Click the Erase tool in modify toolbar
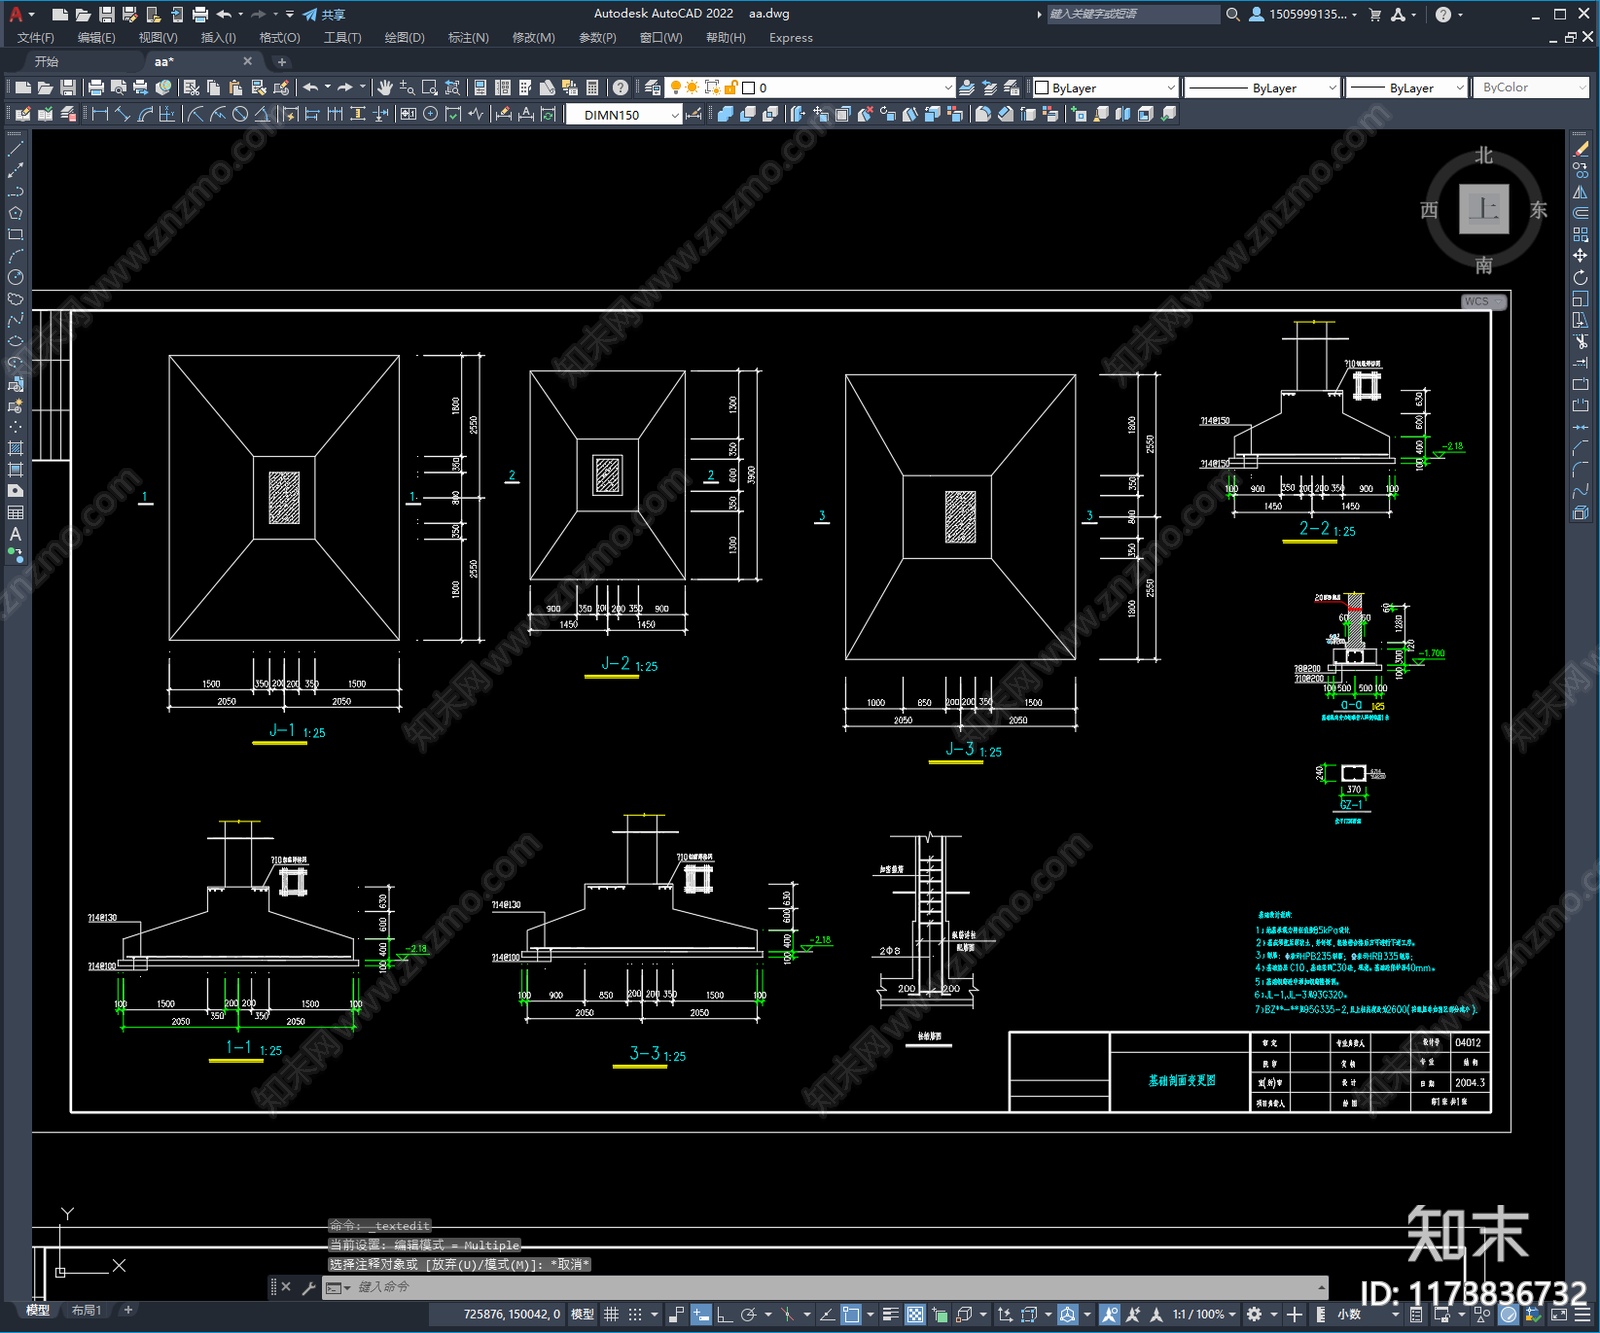 [x=1580, y=148]
